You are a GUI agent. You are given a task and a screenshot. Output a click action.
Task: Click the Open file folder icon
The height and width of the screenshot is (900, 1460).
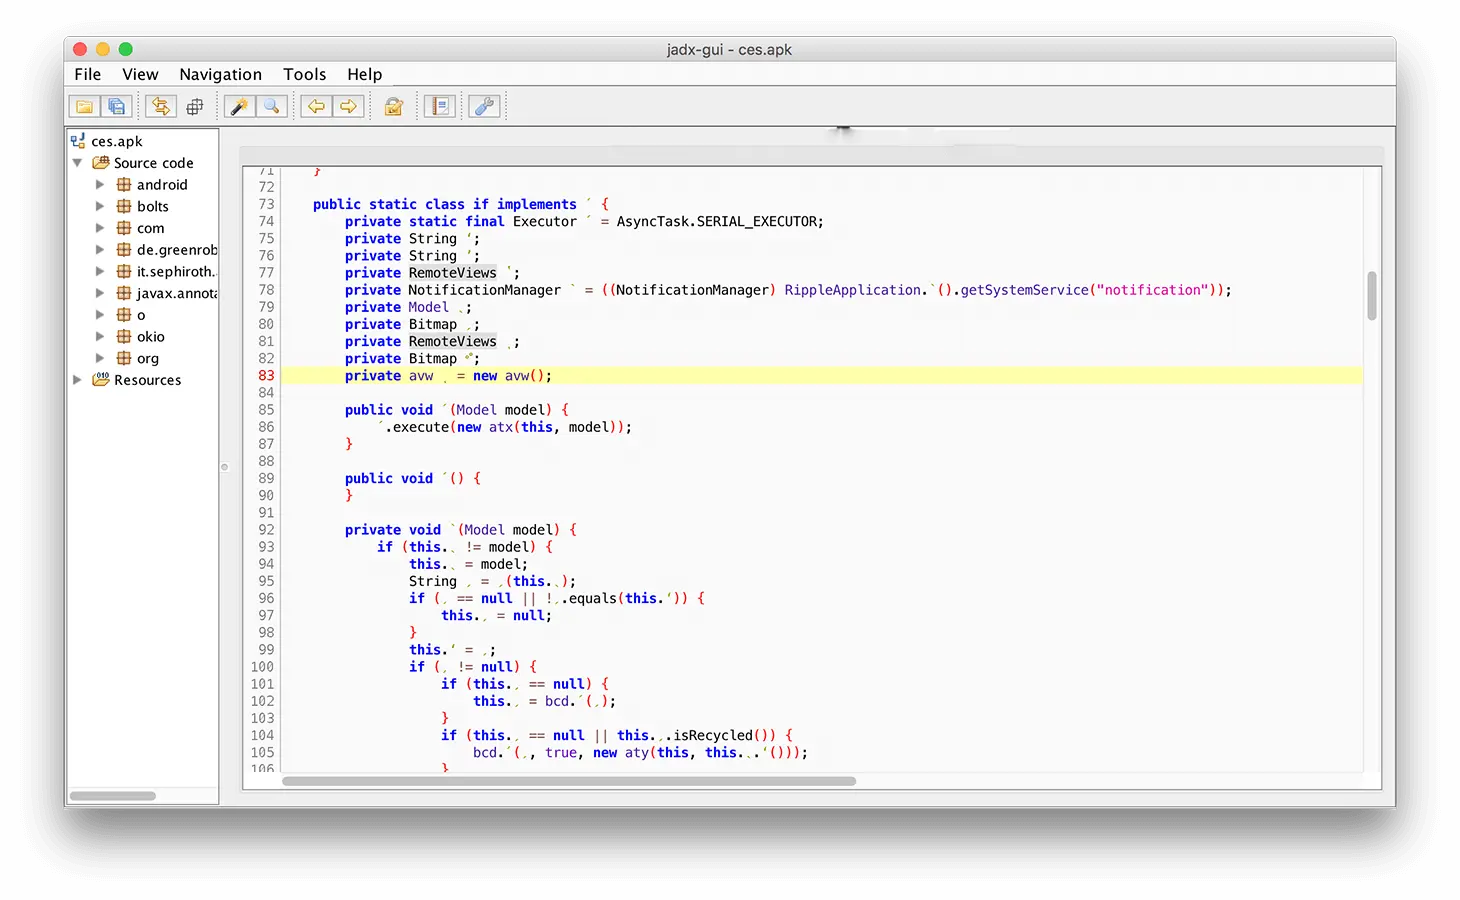point(85,106)
